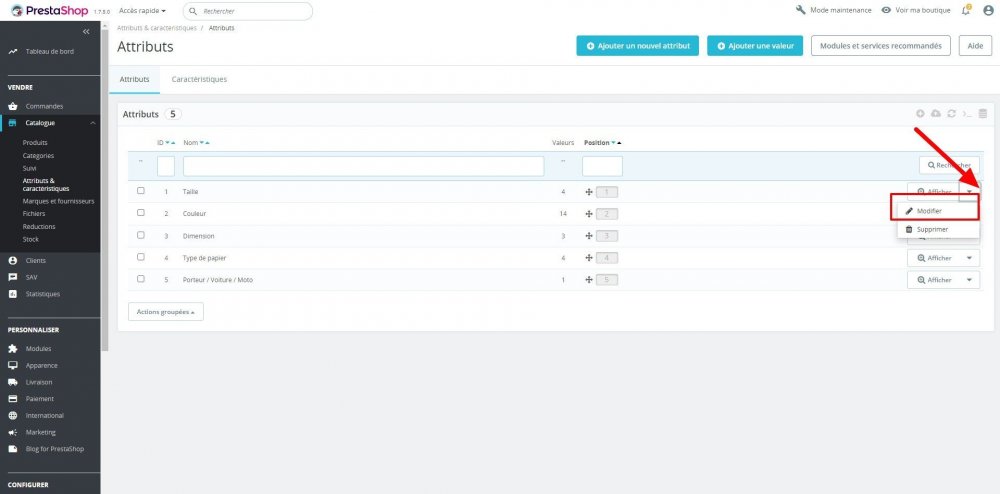The image size is (1000, 494).
Task: Click Ajouter une valeur button
Action: (x=755, y=46)
